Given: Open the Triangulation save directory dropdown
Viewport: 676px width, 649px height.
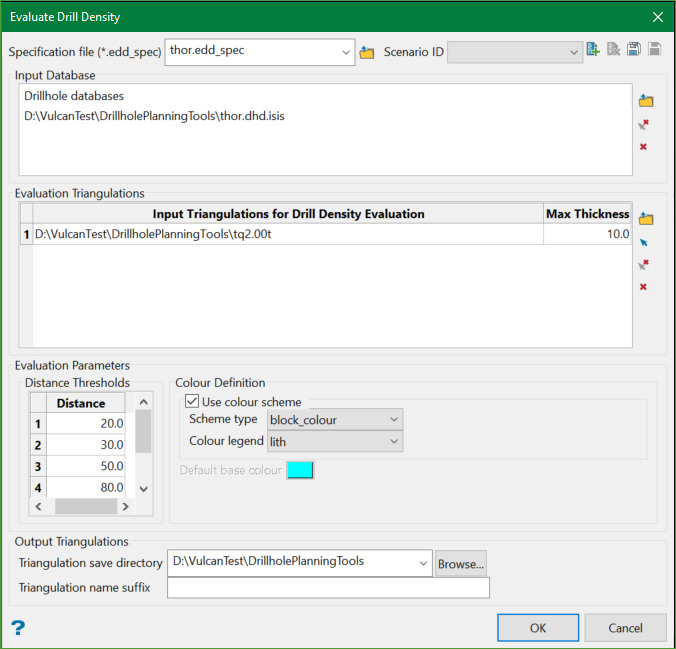Looking at the screenshot, I should tap(421, 563).
